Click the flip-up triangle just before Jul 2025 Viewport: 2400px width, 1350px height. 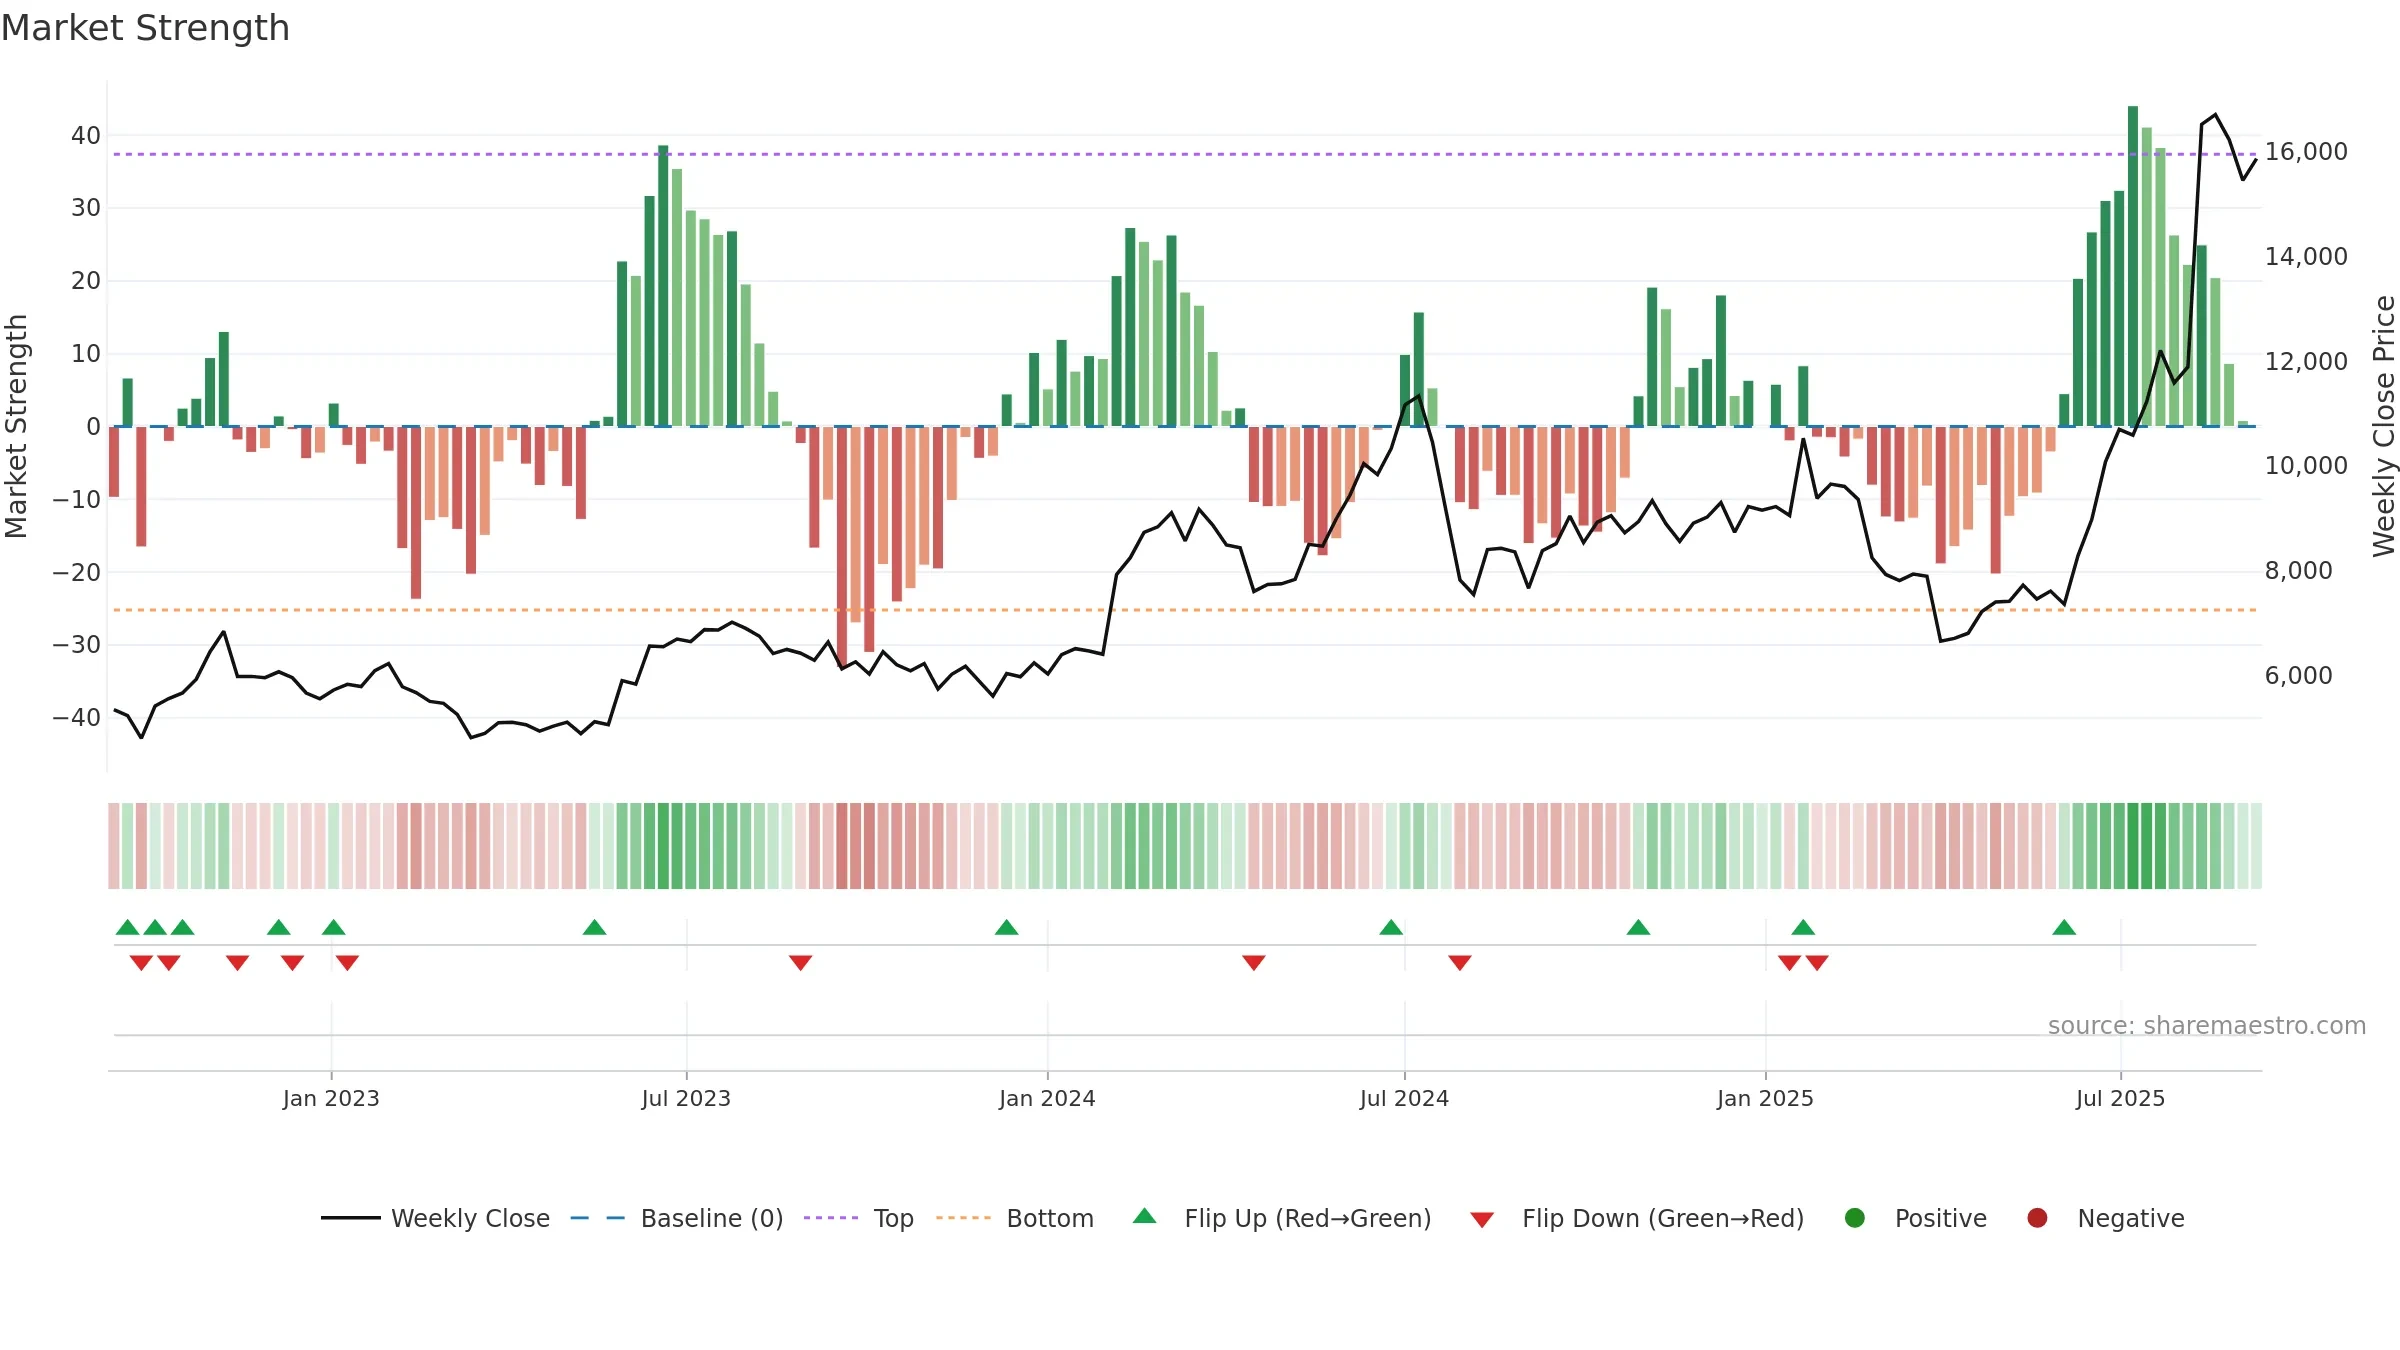point(2064,927)
